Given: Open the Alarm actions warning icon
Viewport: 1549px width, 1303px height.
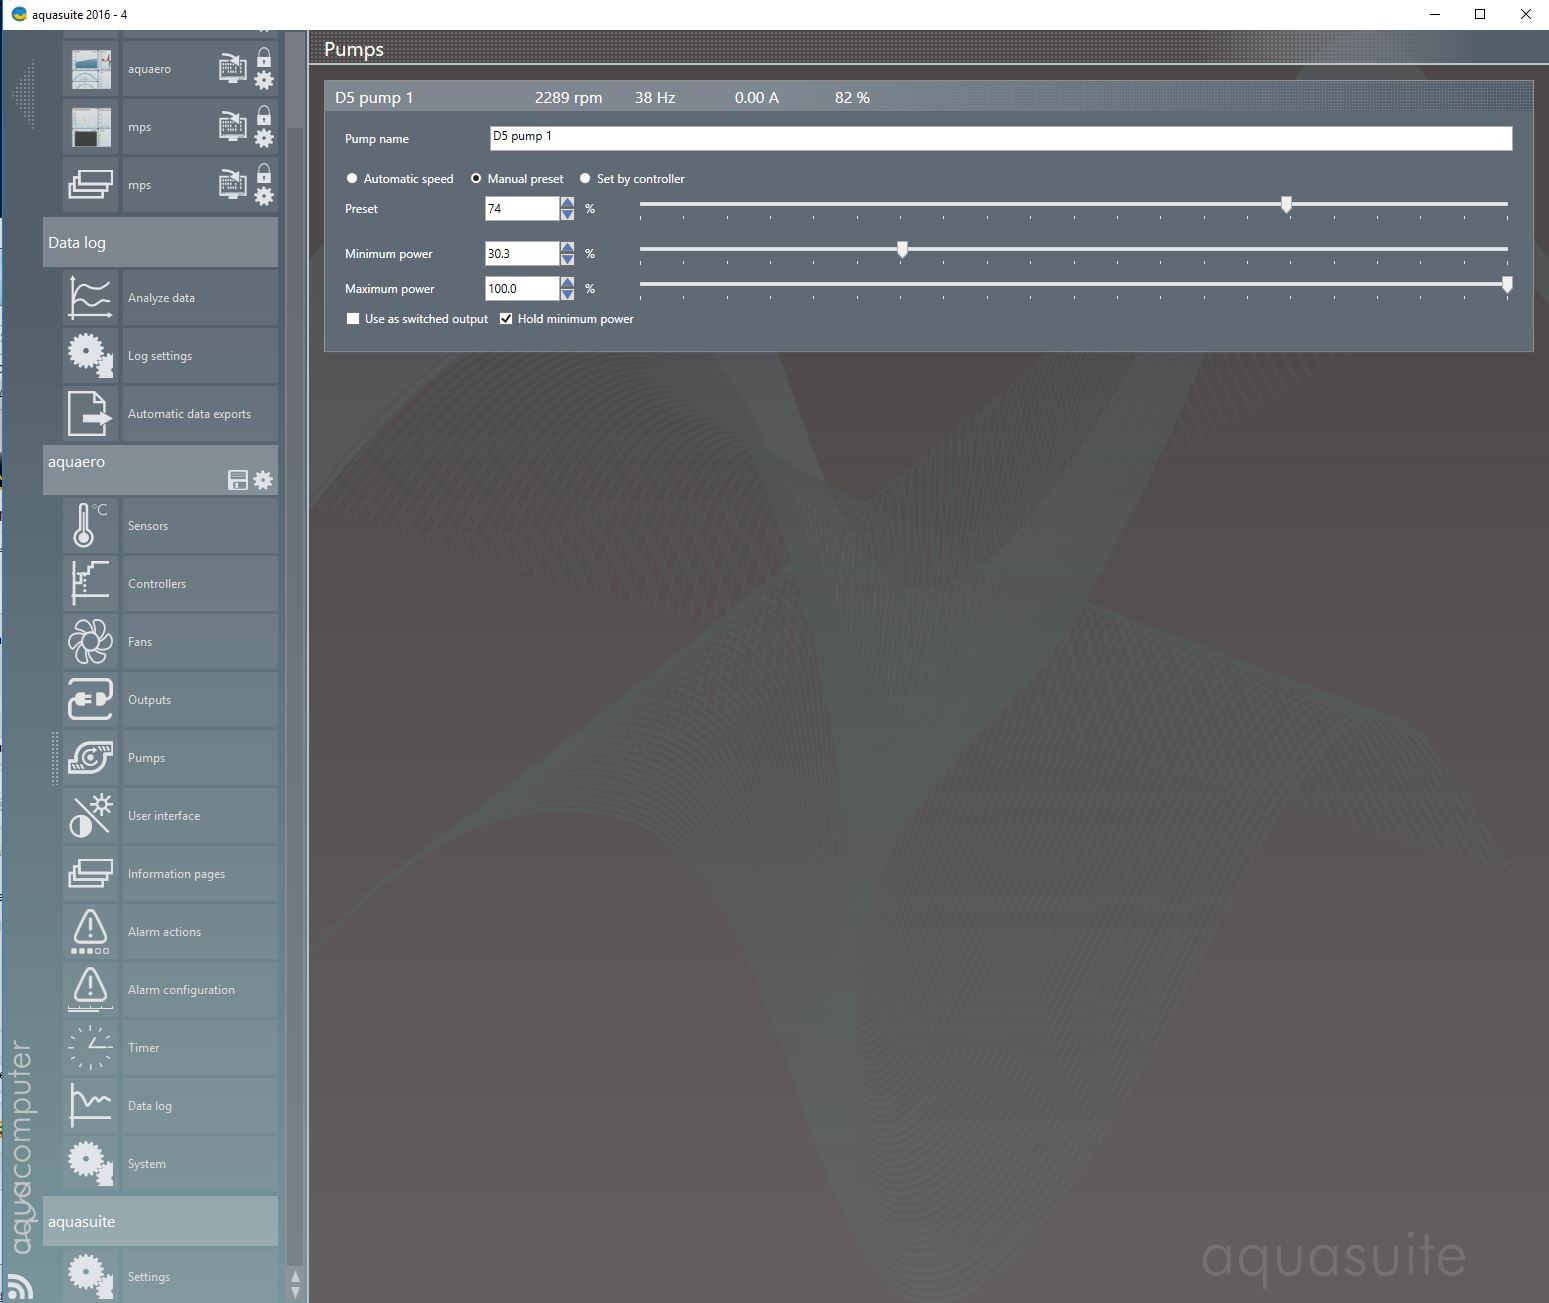Looking at the screenshot, I should 90,932.
